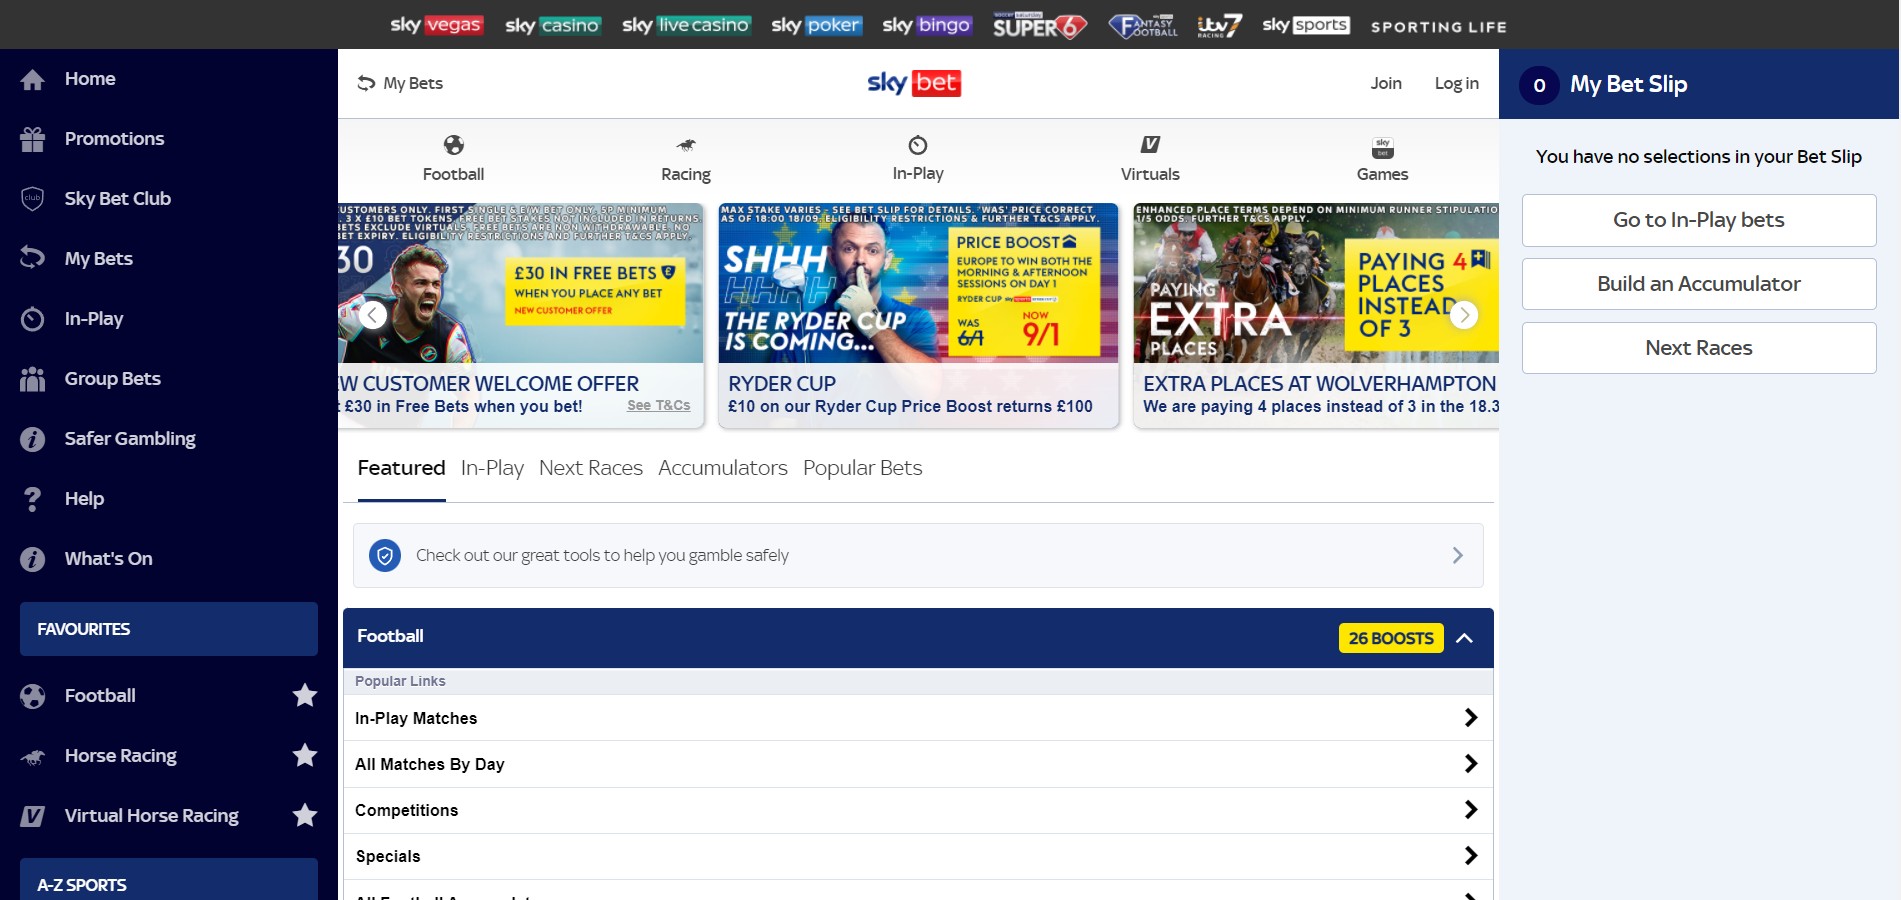Viewport: 1901px width, 900px height.
Task: Open the ITV7 logo link
Action: 1219,25
